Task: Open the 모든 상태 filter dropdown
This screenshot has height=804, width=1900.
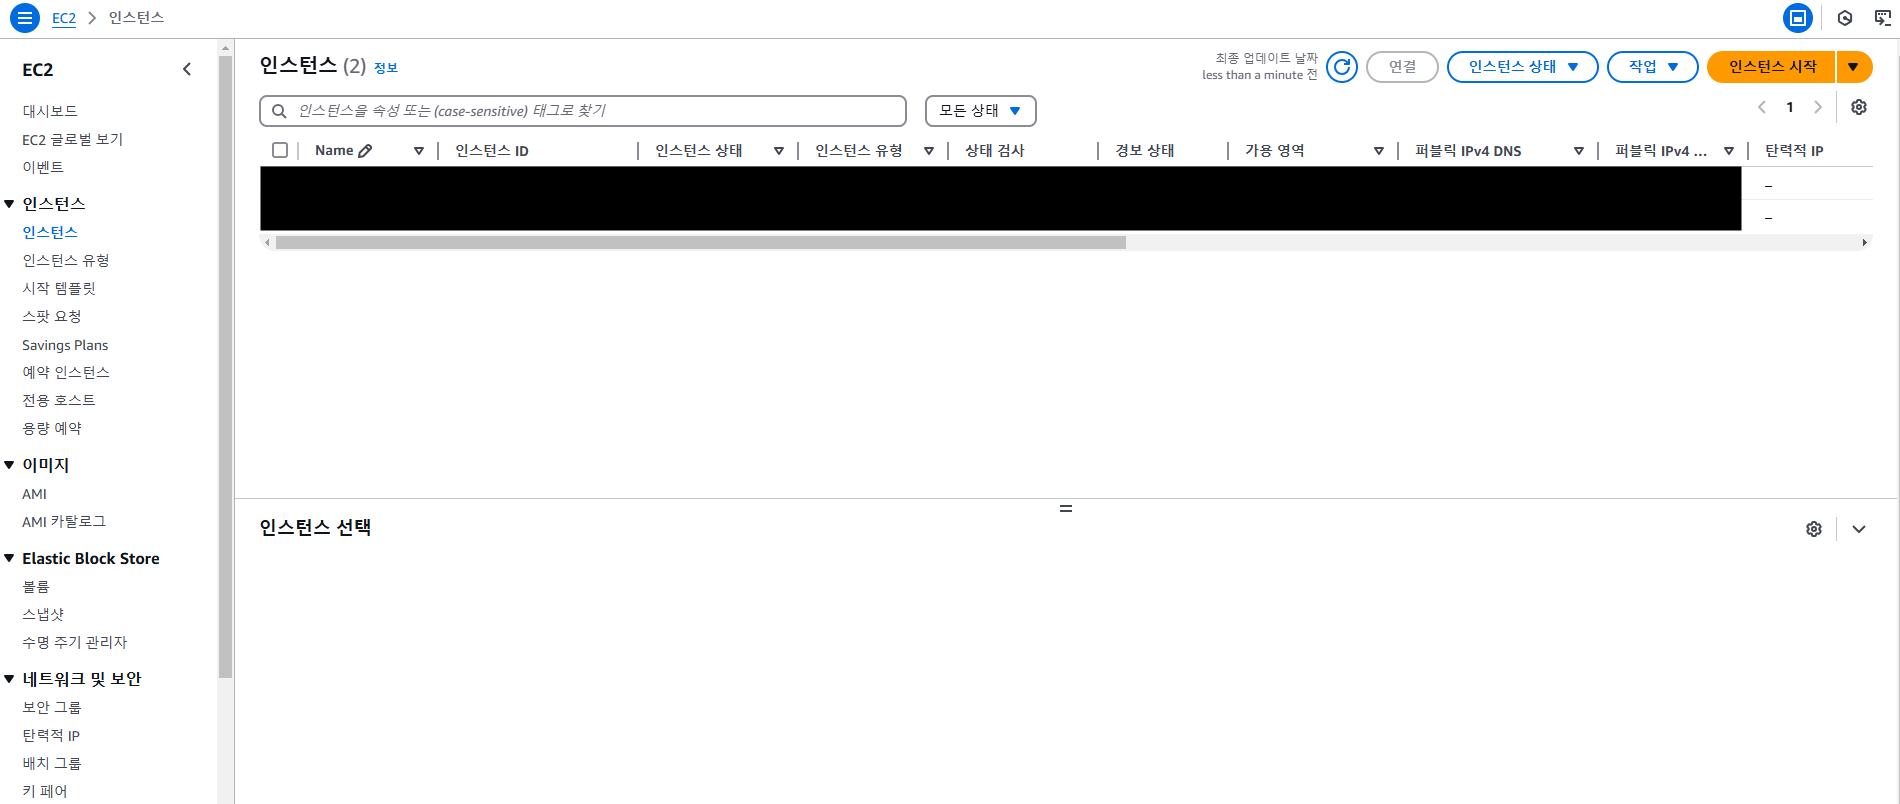Action: click(980, 111)
